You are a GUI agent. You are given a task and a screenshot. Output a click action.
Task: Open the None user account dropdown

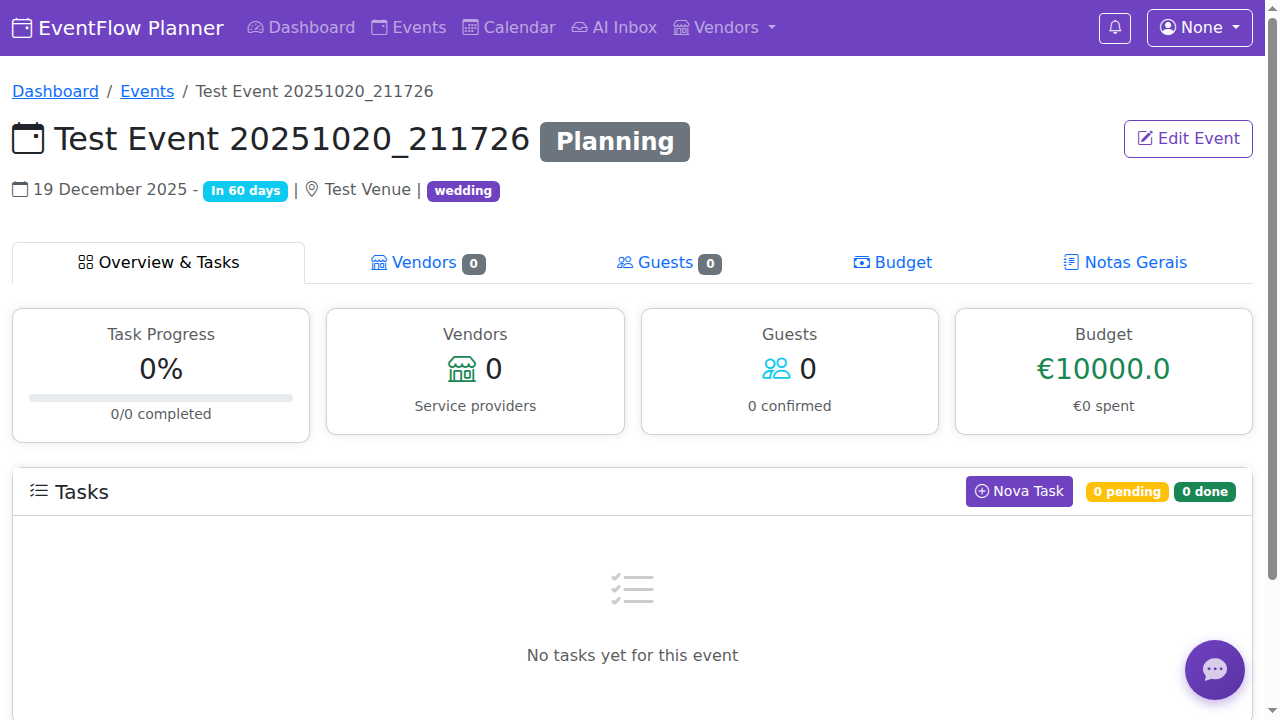[1199, 28]
